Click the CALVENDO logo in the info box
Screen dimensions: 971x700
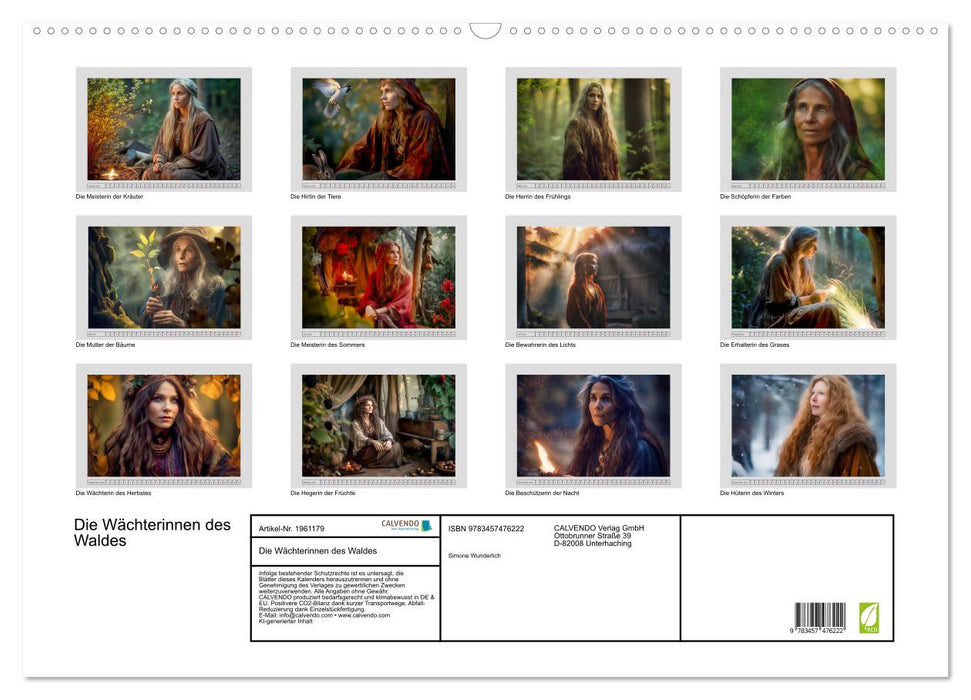point(406,525)
